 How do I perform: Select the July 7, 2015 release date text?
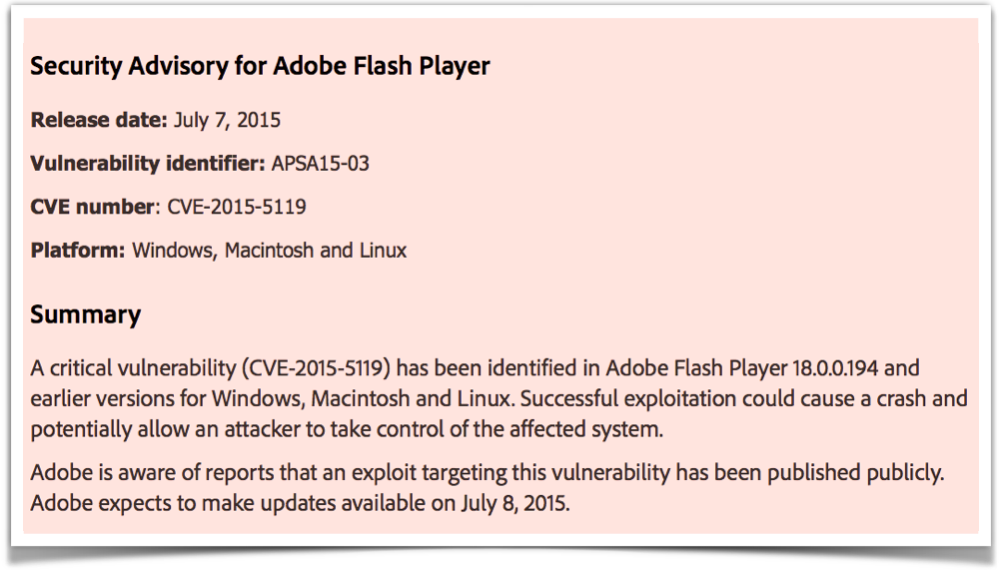pyautogui.click(x=227, y=120)
